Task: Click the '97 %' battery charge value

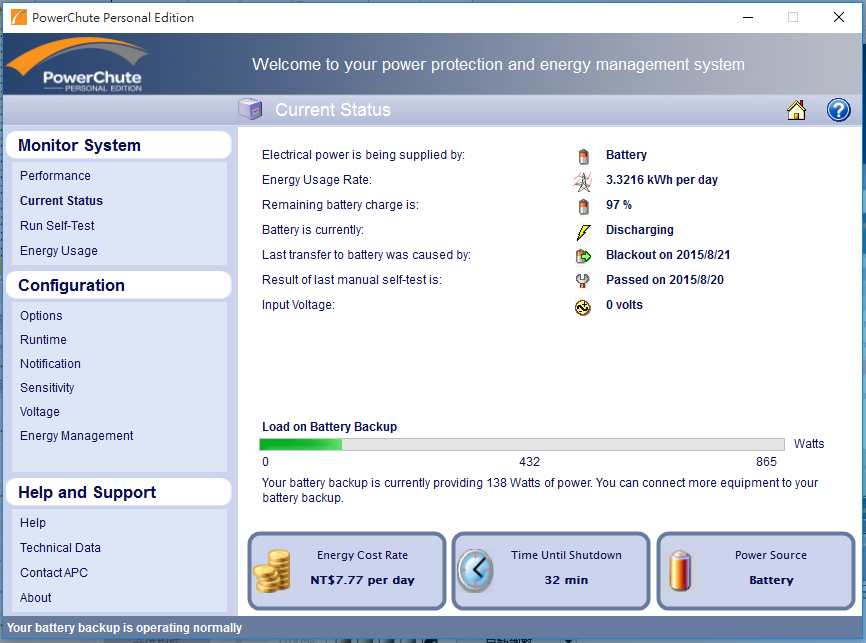Action: pyautogui.click(x=619, y=204)
